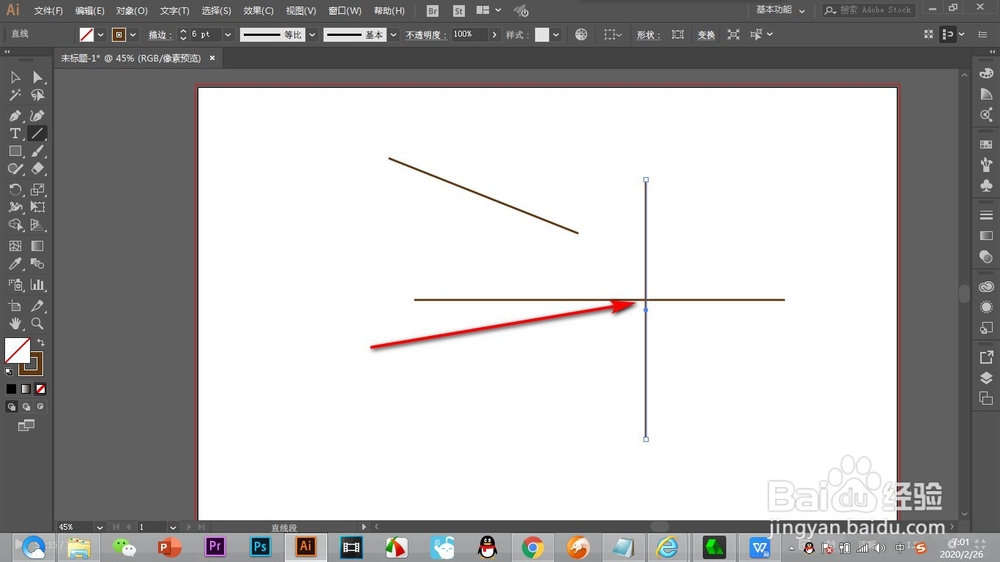The image size is (1000, 562).
Task: Set paint mode to Gradient
Action: tap(26, 389)
